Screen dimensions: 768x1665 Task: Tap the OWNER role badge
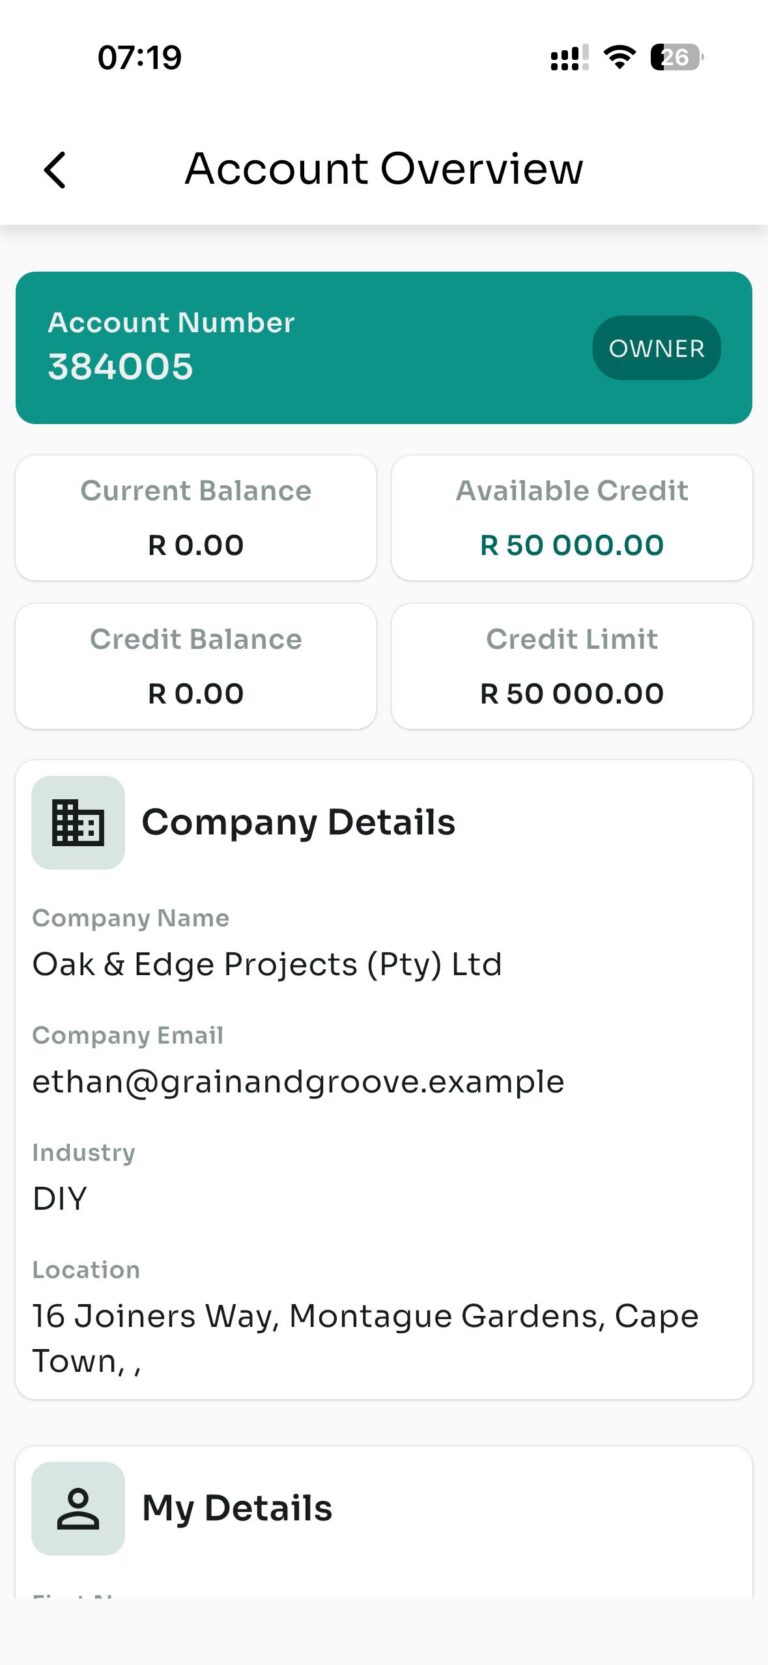656,348
